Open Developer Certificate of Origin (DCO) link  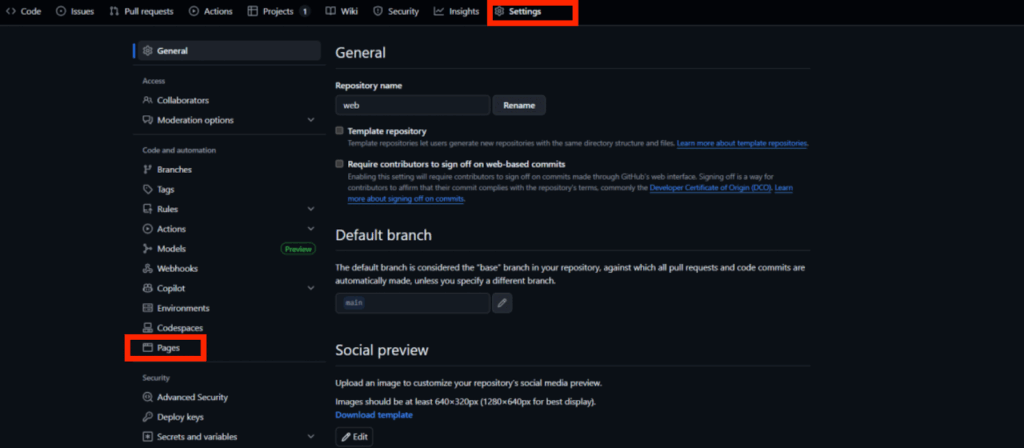click(x=711, y=188)
